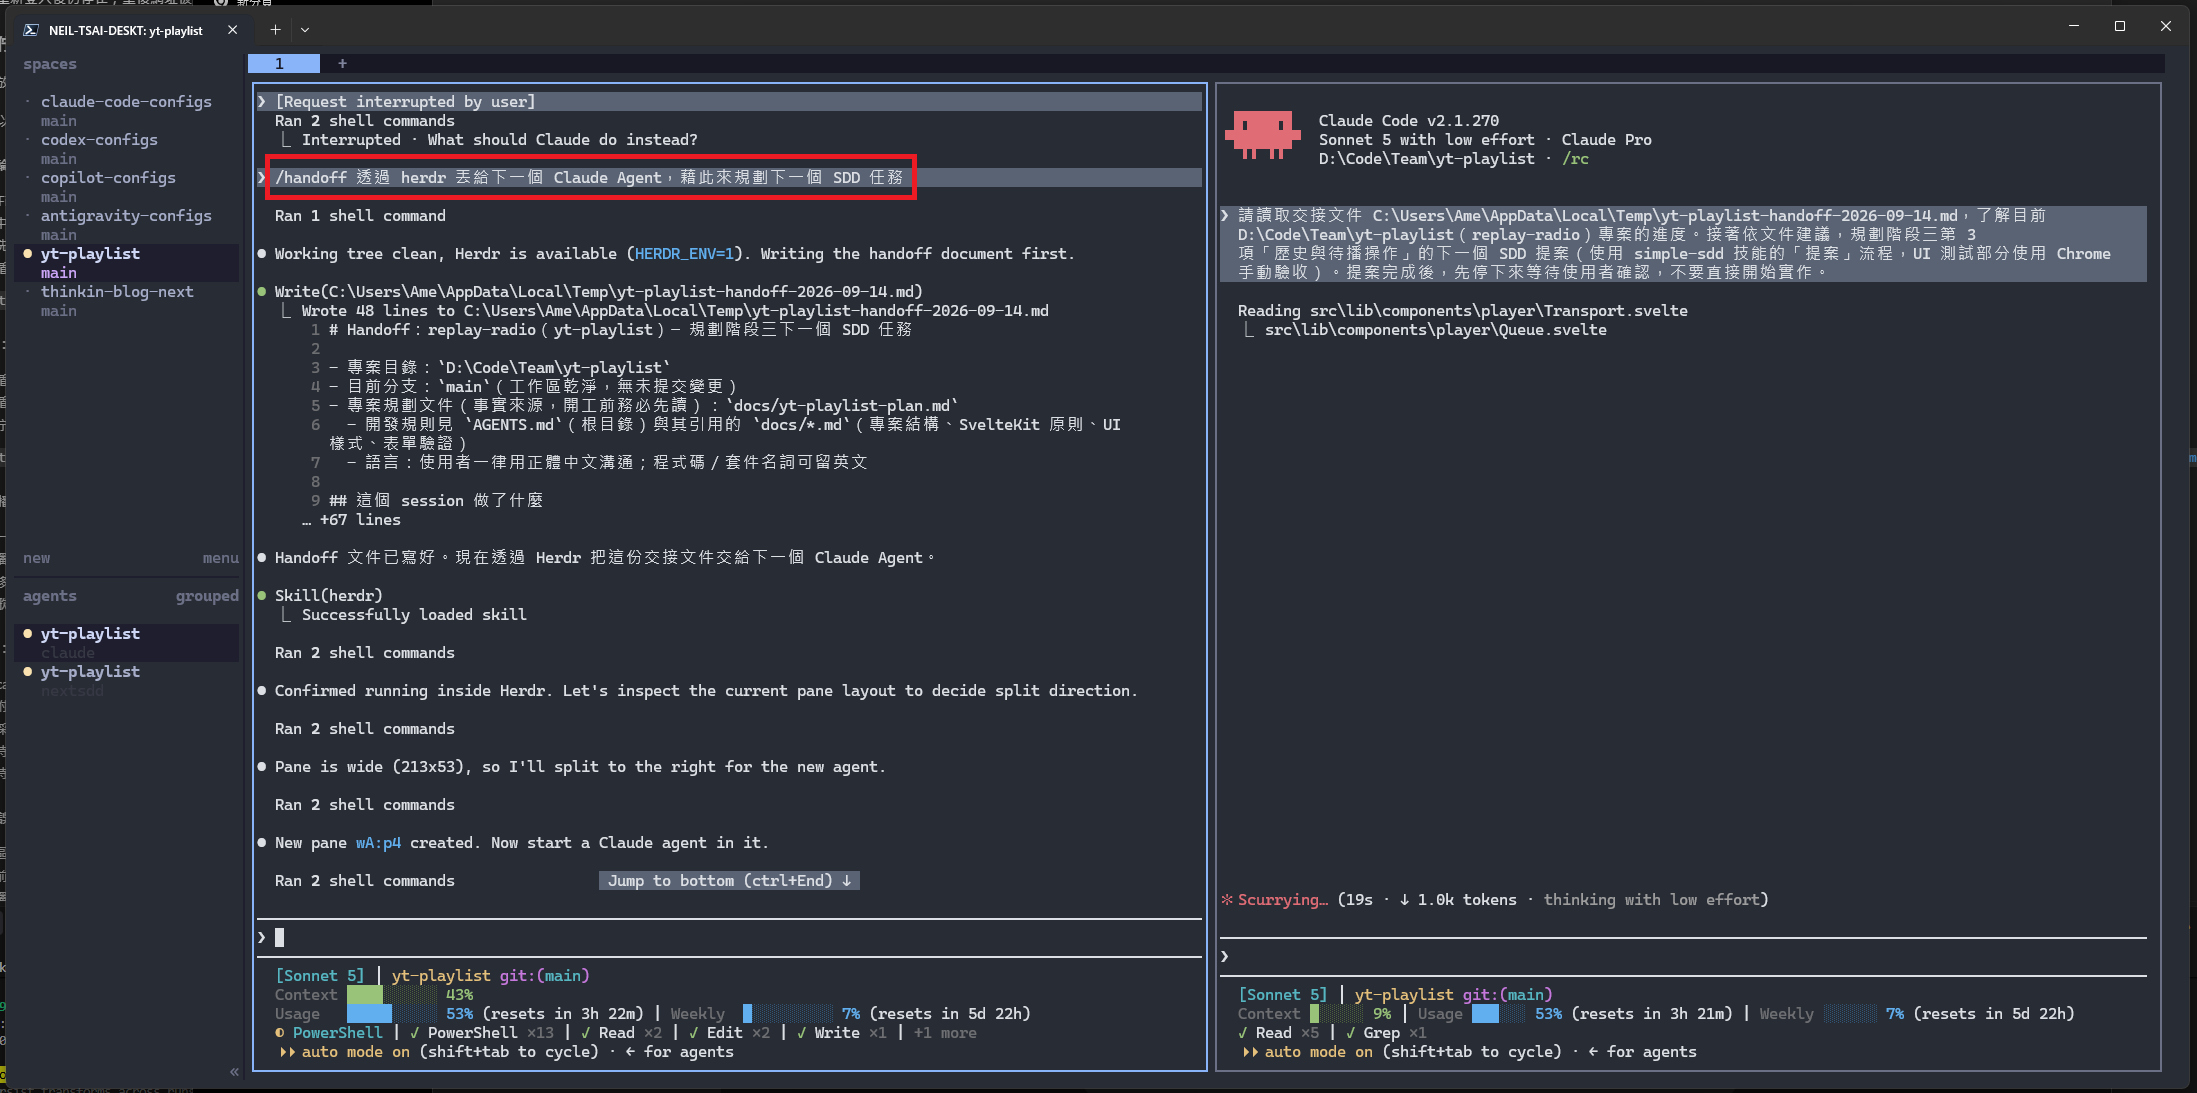Toggle the grouped agents view
Screen dimensions: 2197x1093
pyautogui.click(x=207, y=596)
